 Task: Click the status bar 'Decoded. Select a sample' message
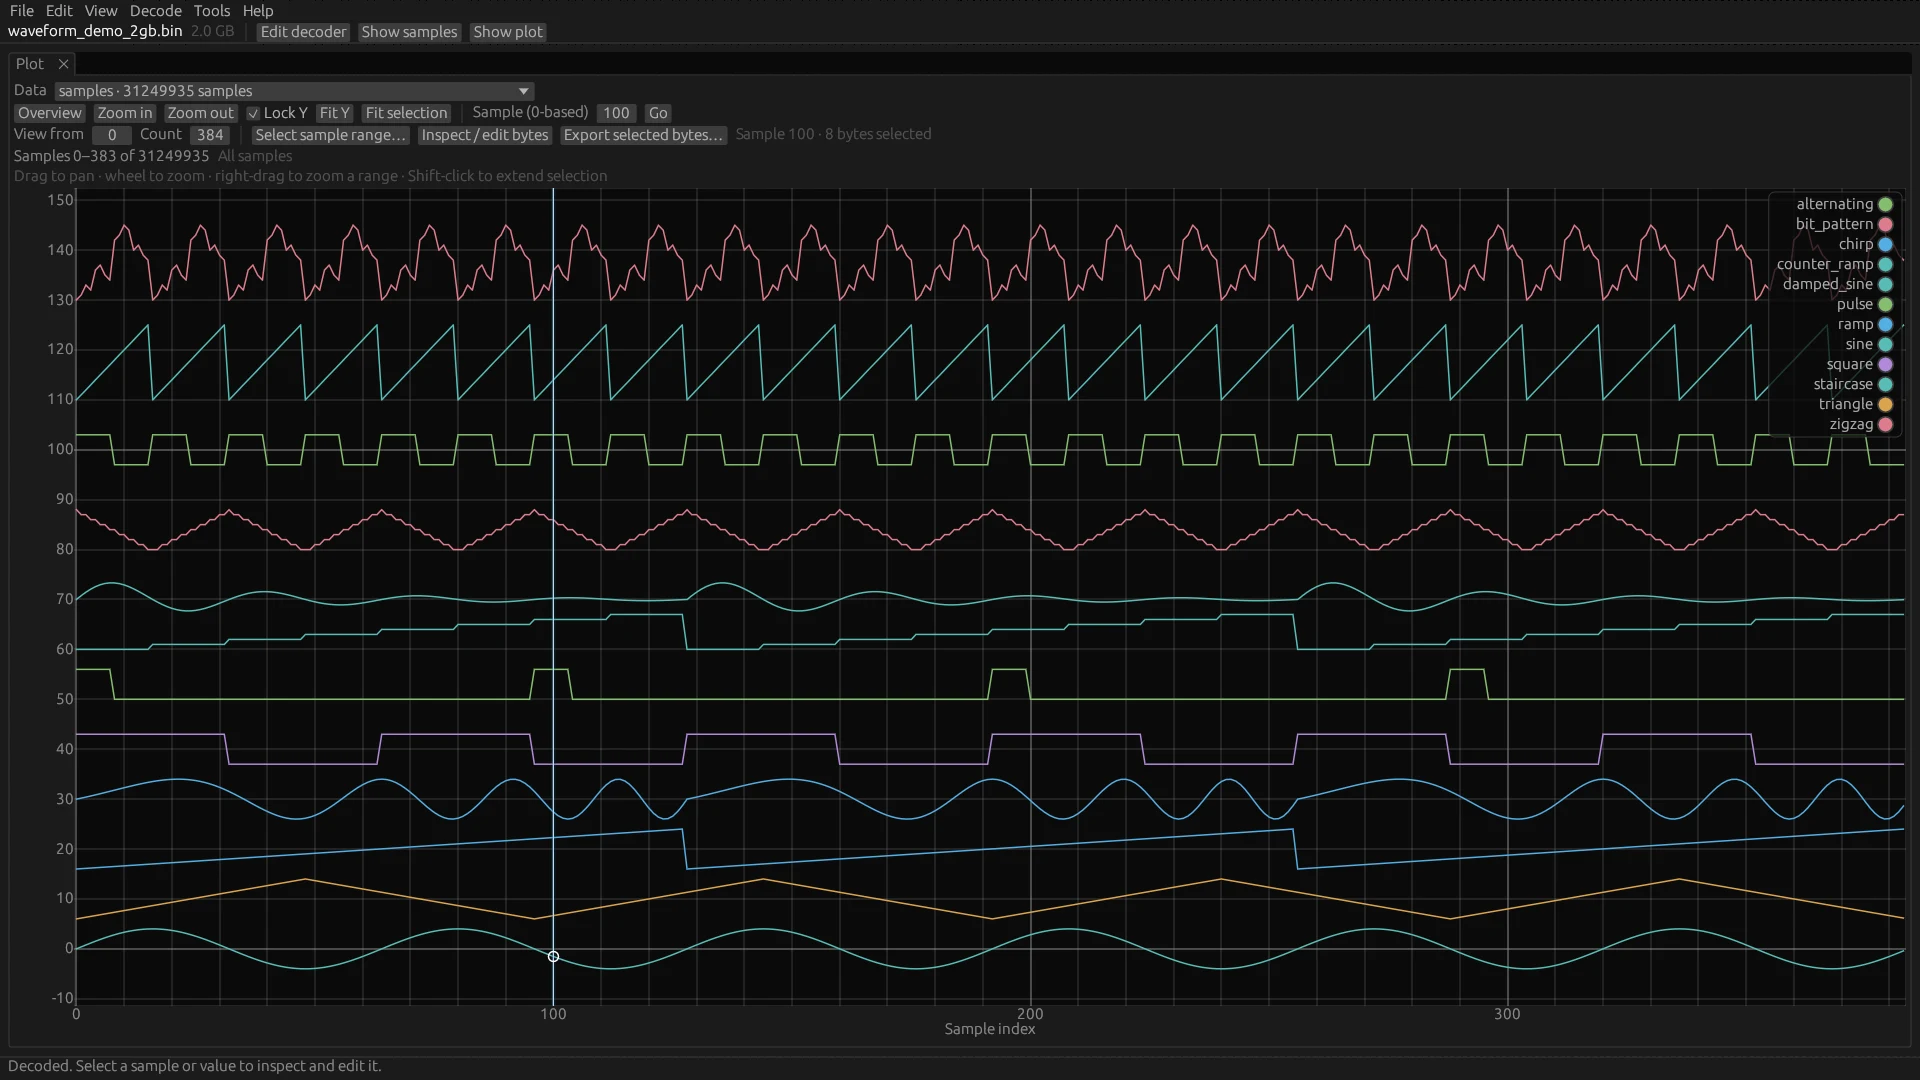194,1066
